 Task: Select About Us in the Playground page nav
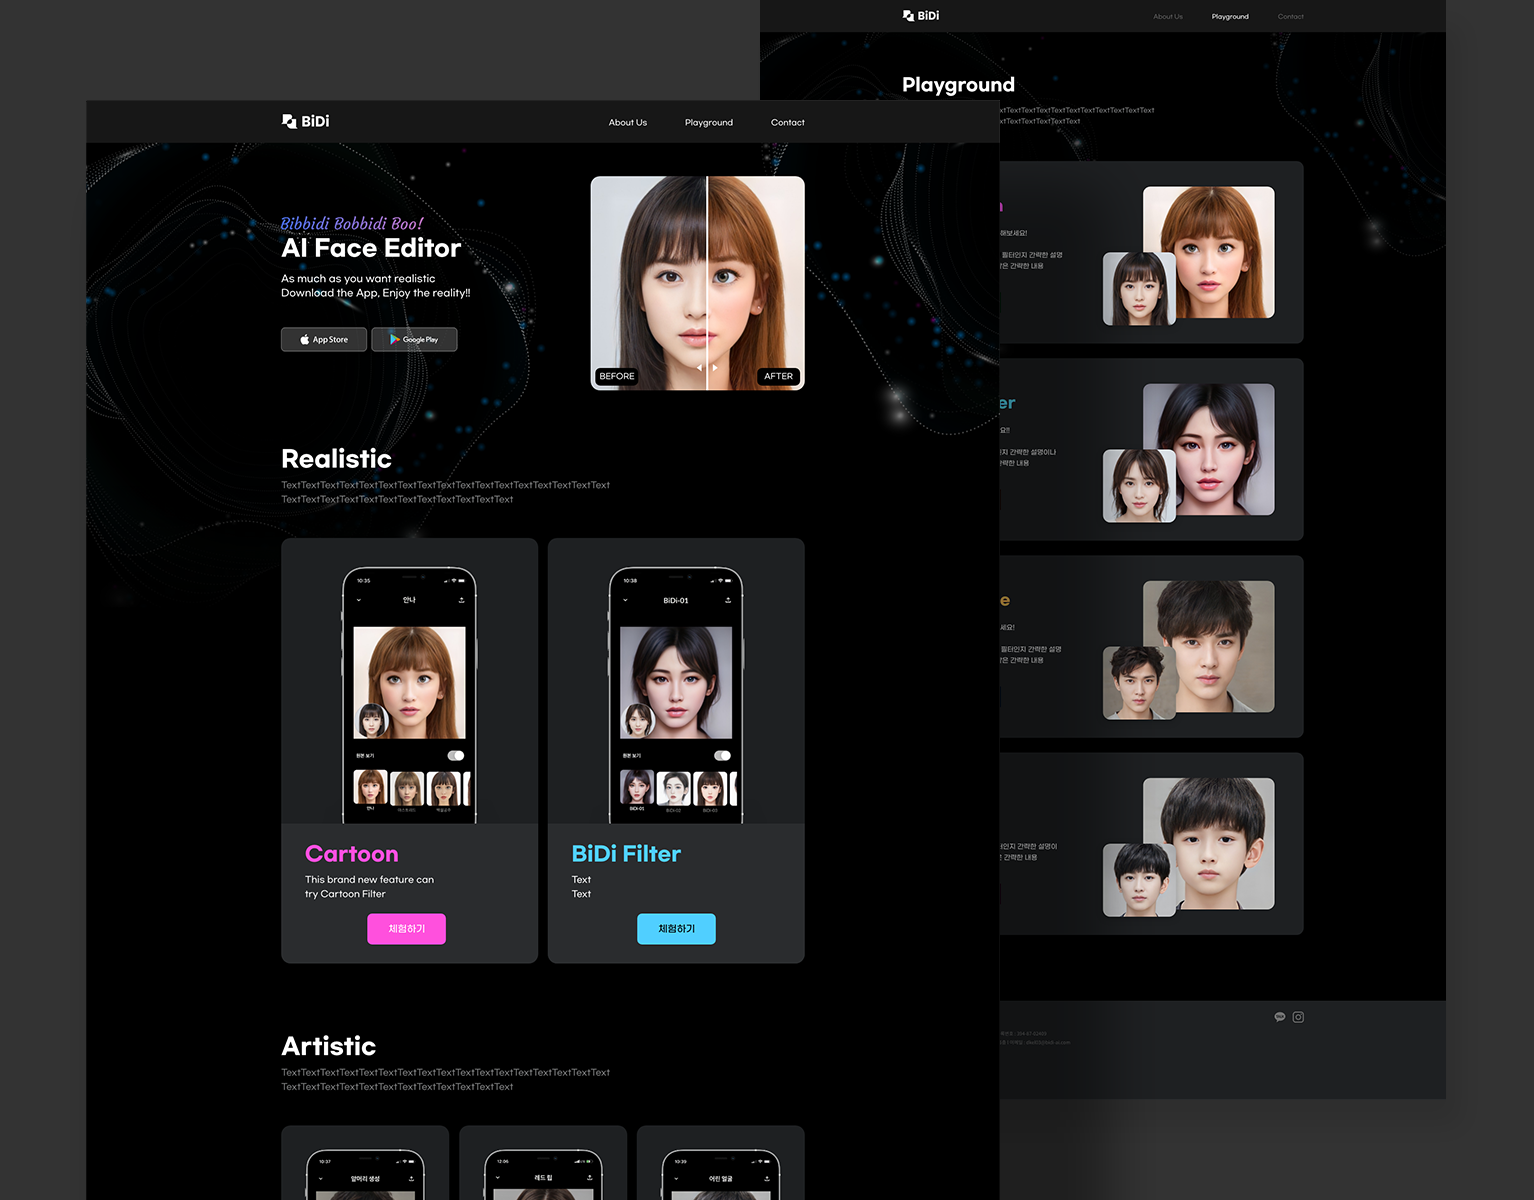1168,16
